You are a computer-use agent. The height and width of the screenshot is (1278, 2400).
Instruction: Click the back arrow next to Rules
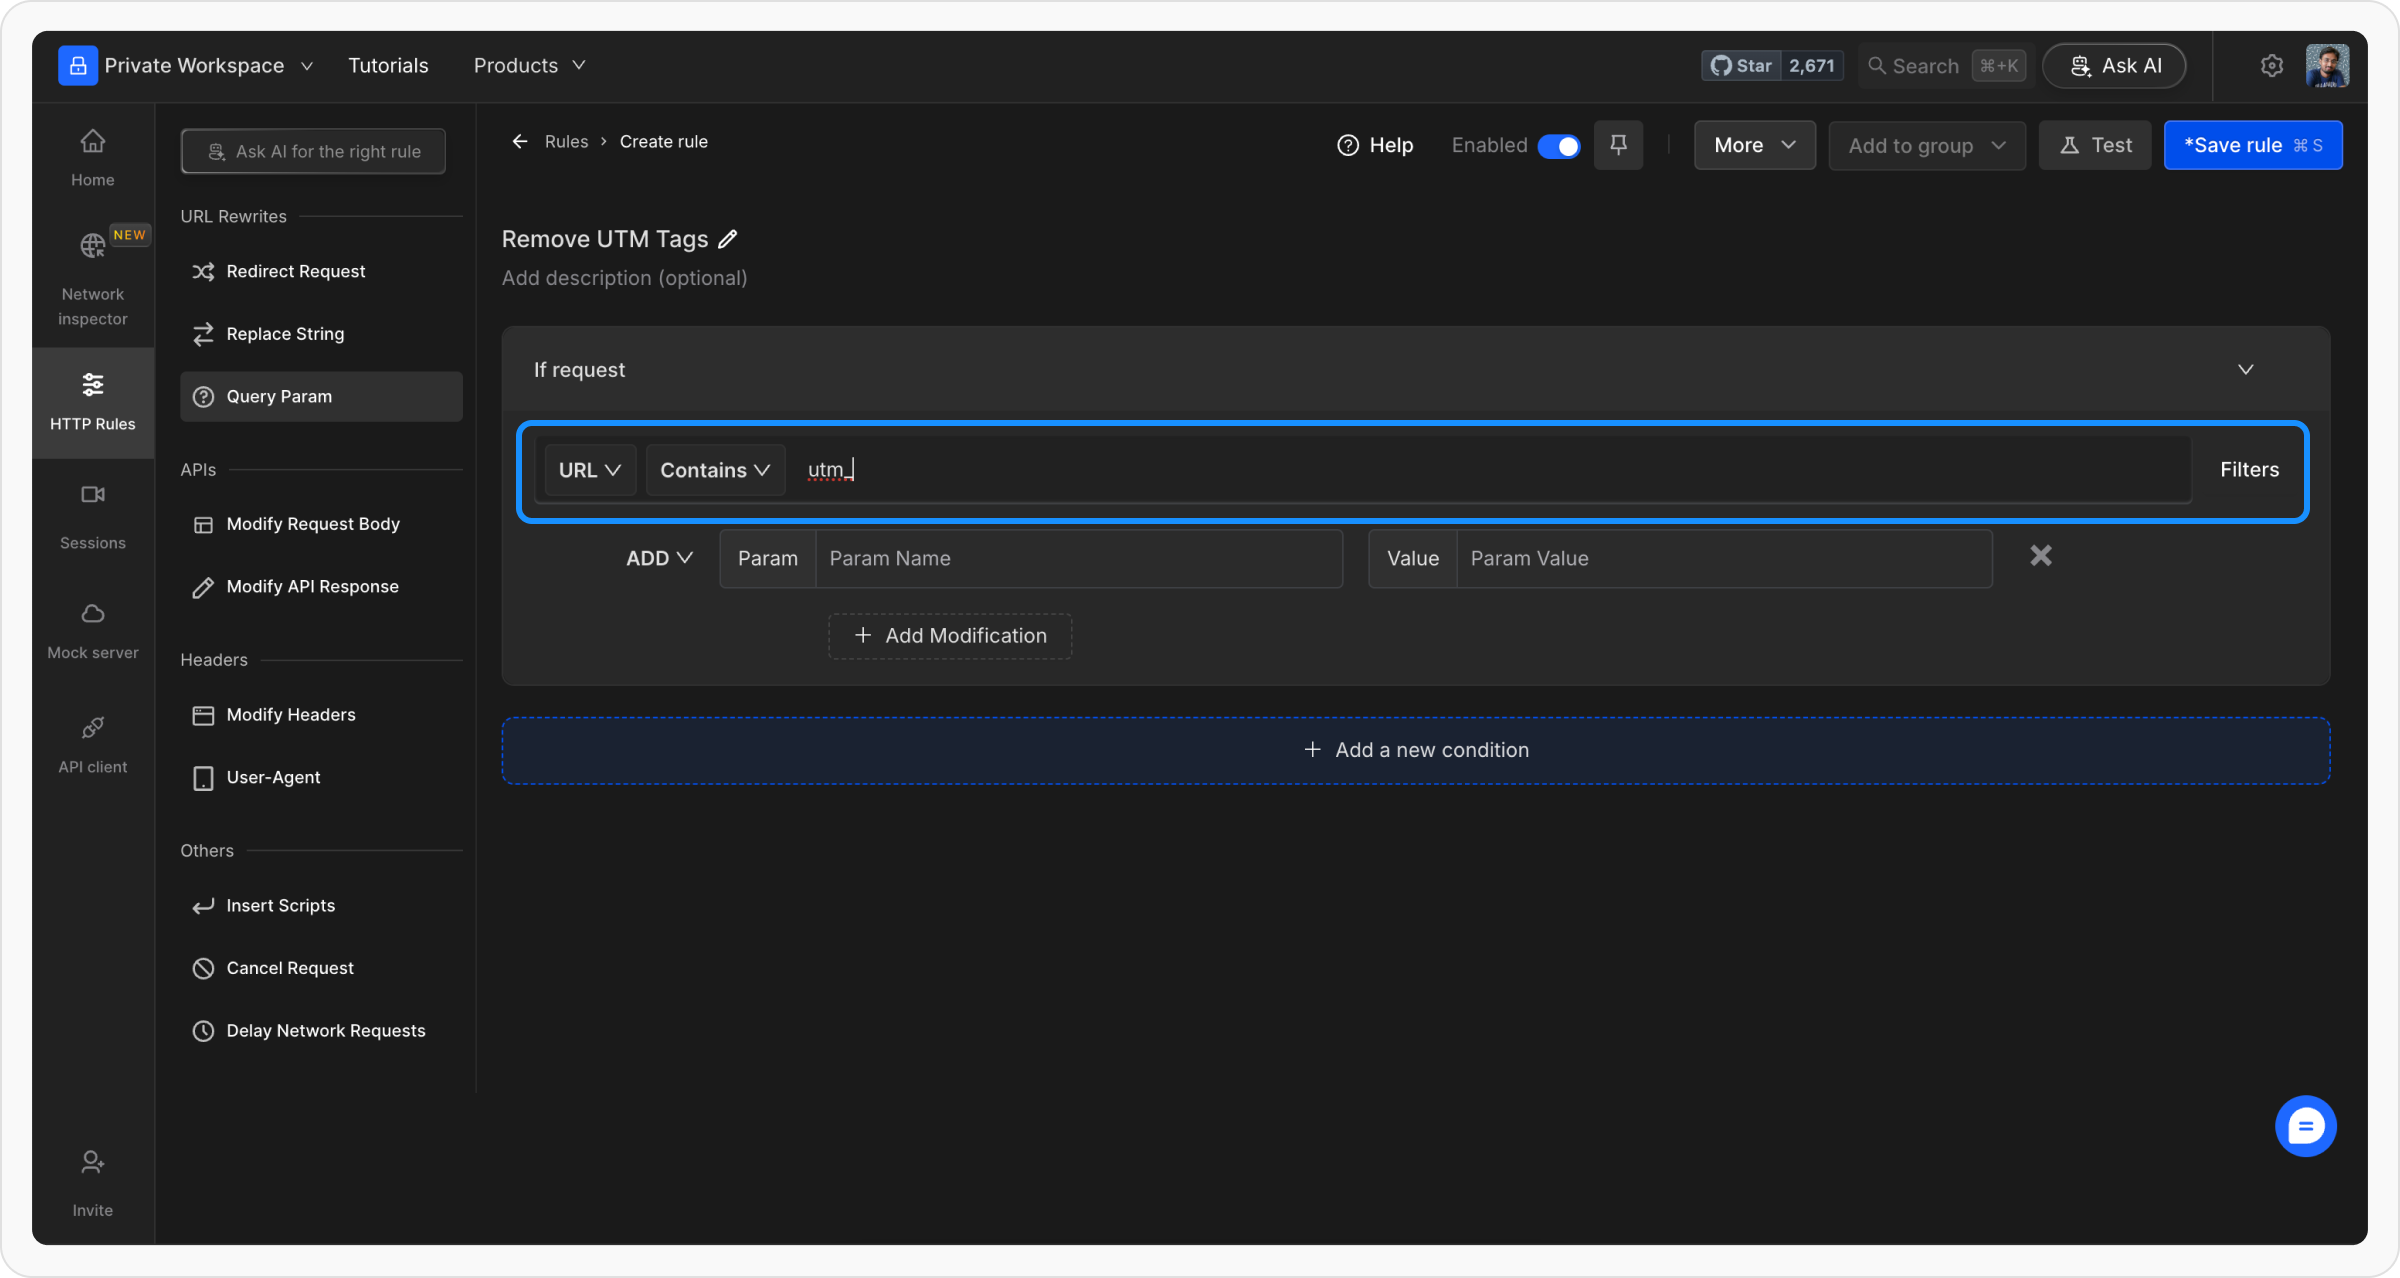tap(520, 142)
